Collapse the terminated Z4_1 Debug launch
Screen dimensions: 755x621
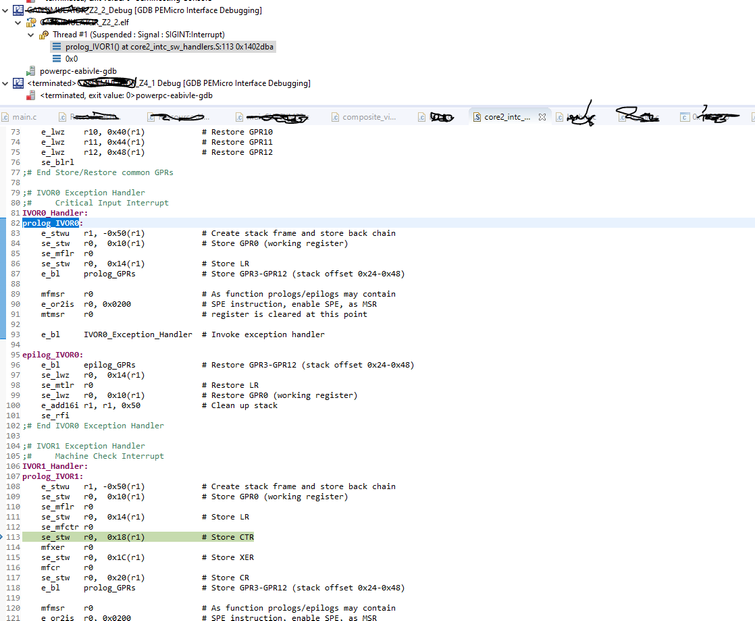tap(5, 83)
